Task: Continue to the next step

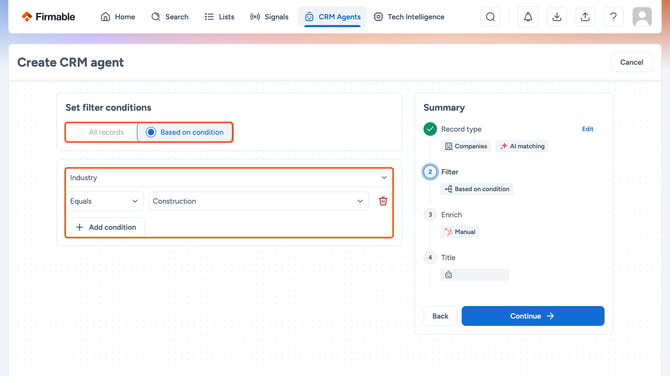Action: coord(533,316)
